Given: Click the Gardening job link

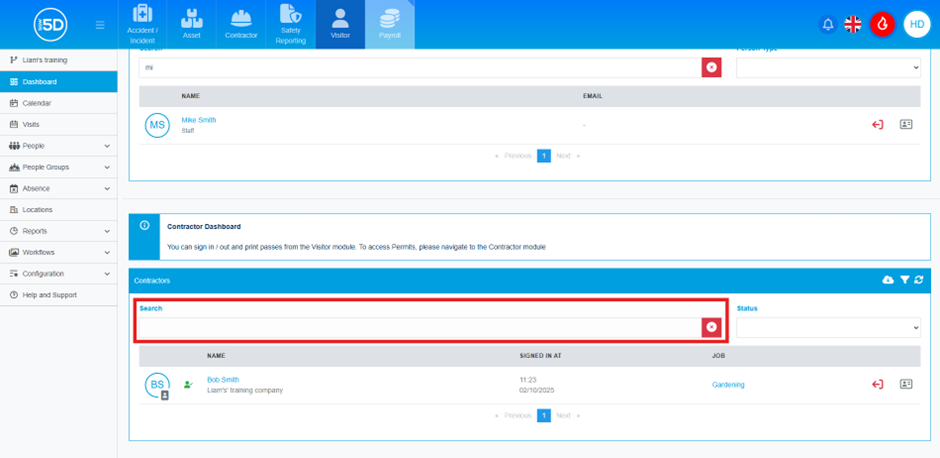Looking at the screenshot, I should click(x=728, y=384).
